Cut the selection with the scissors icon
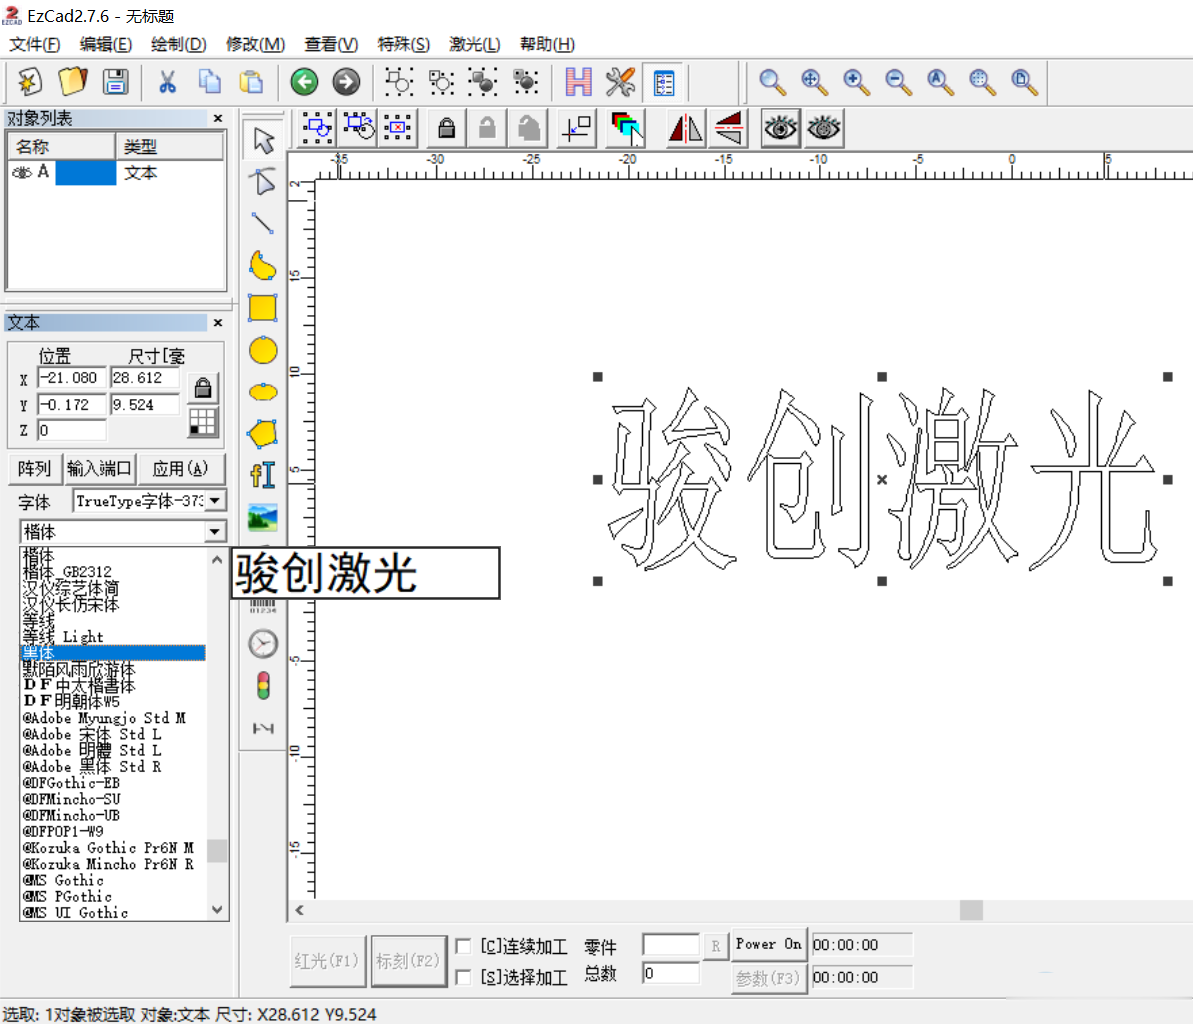 coord(167,81)
